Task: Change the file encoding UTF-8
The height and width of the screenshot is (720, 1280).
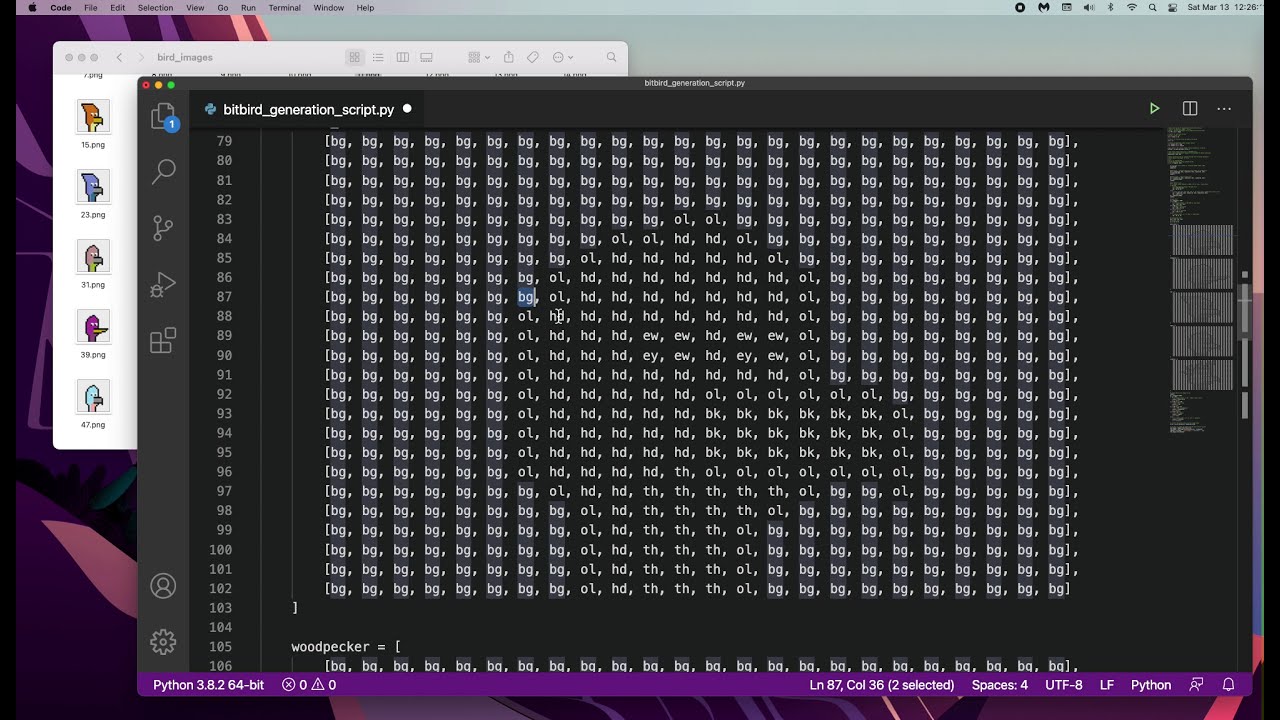Action: 1064,685
